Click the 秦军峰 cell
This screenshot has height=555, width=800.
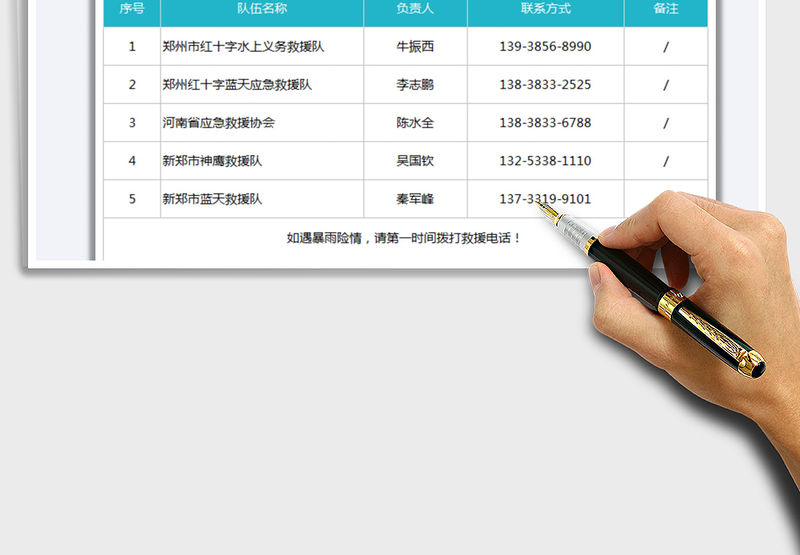click(x=415, y=199)
